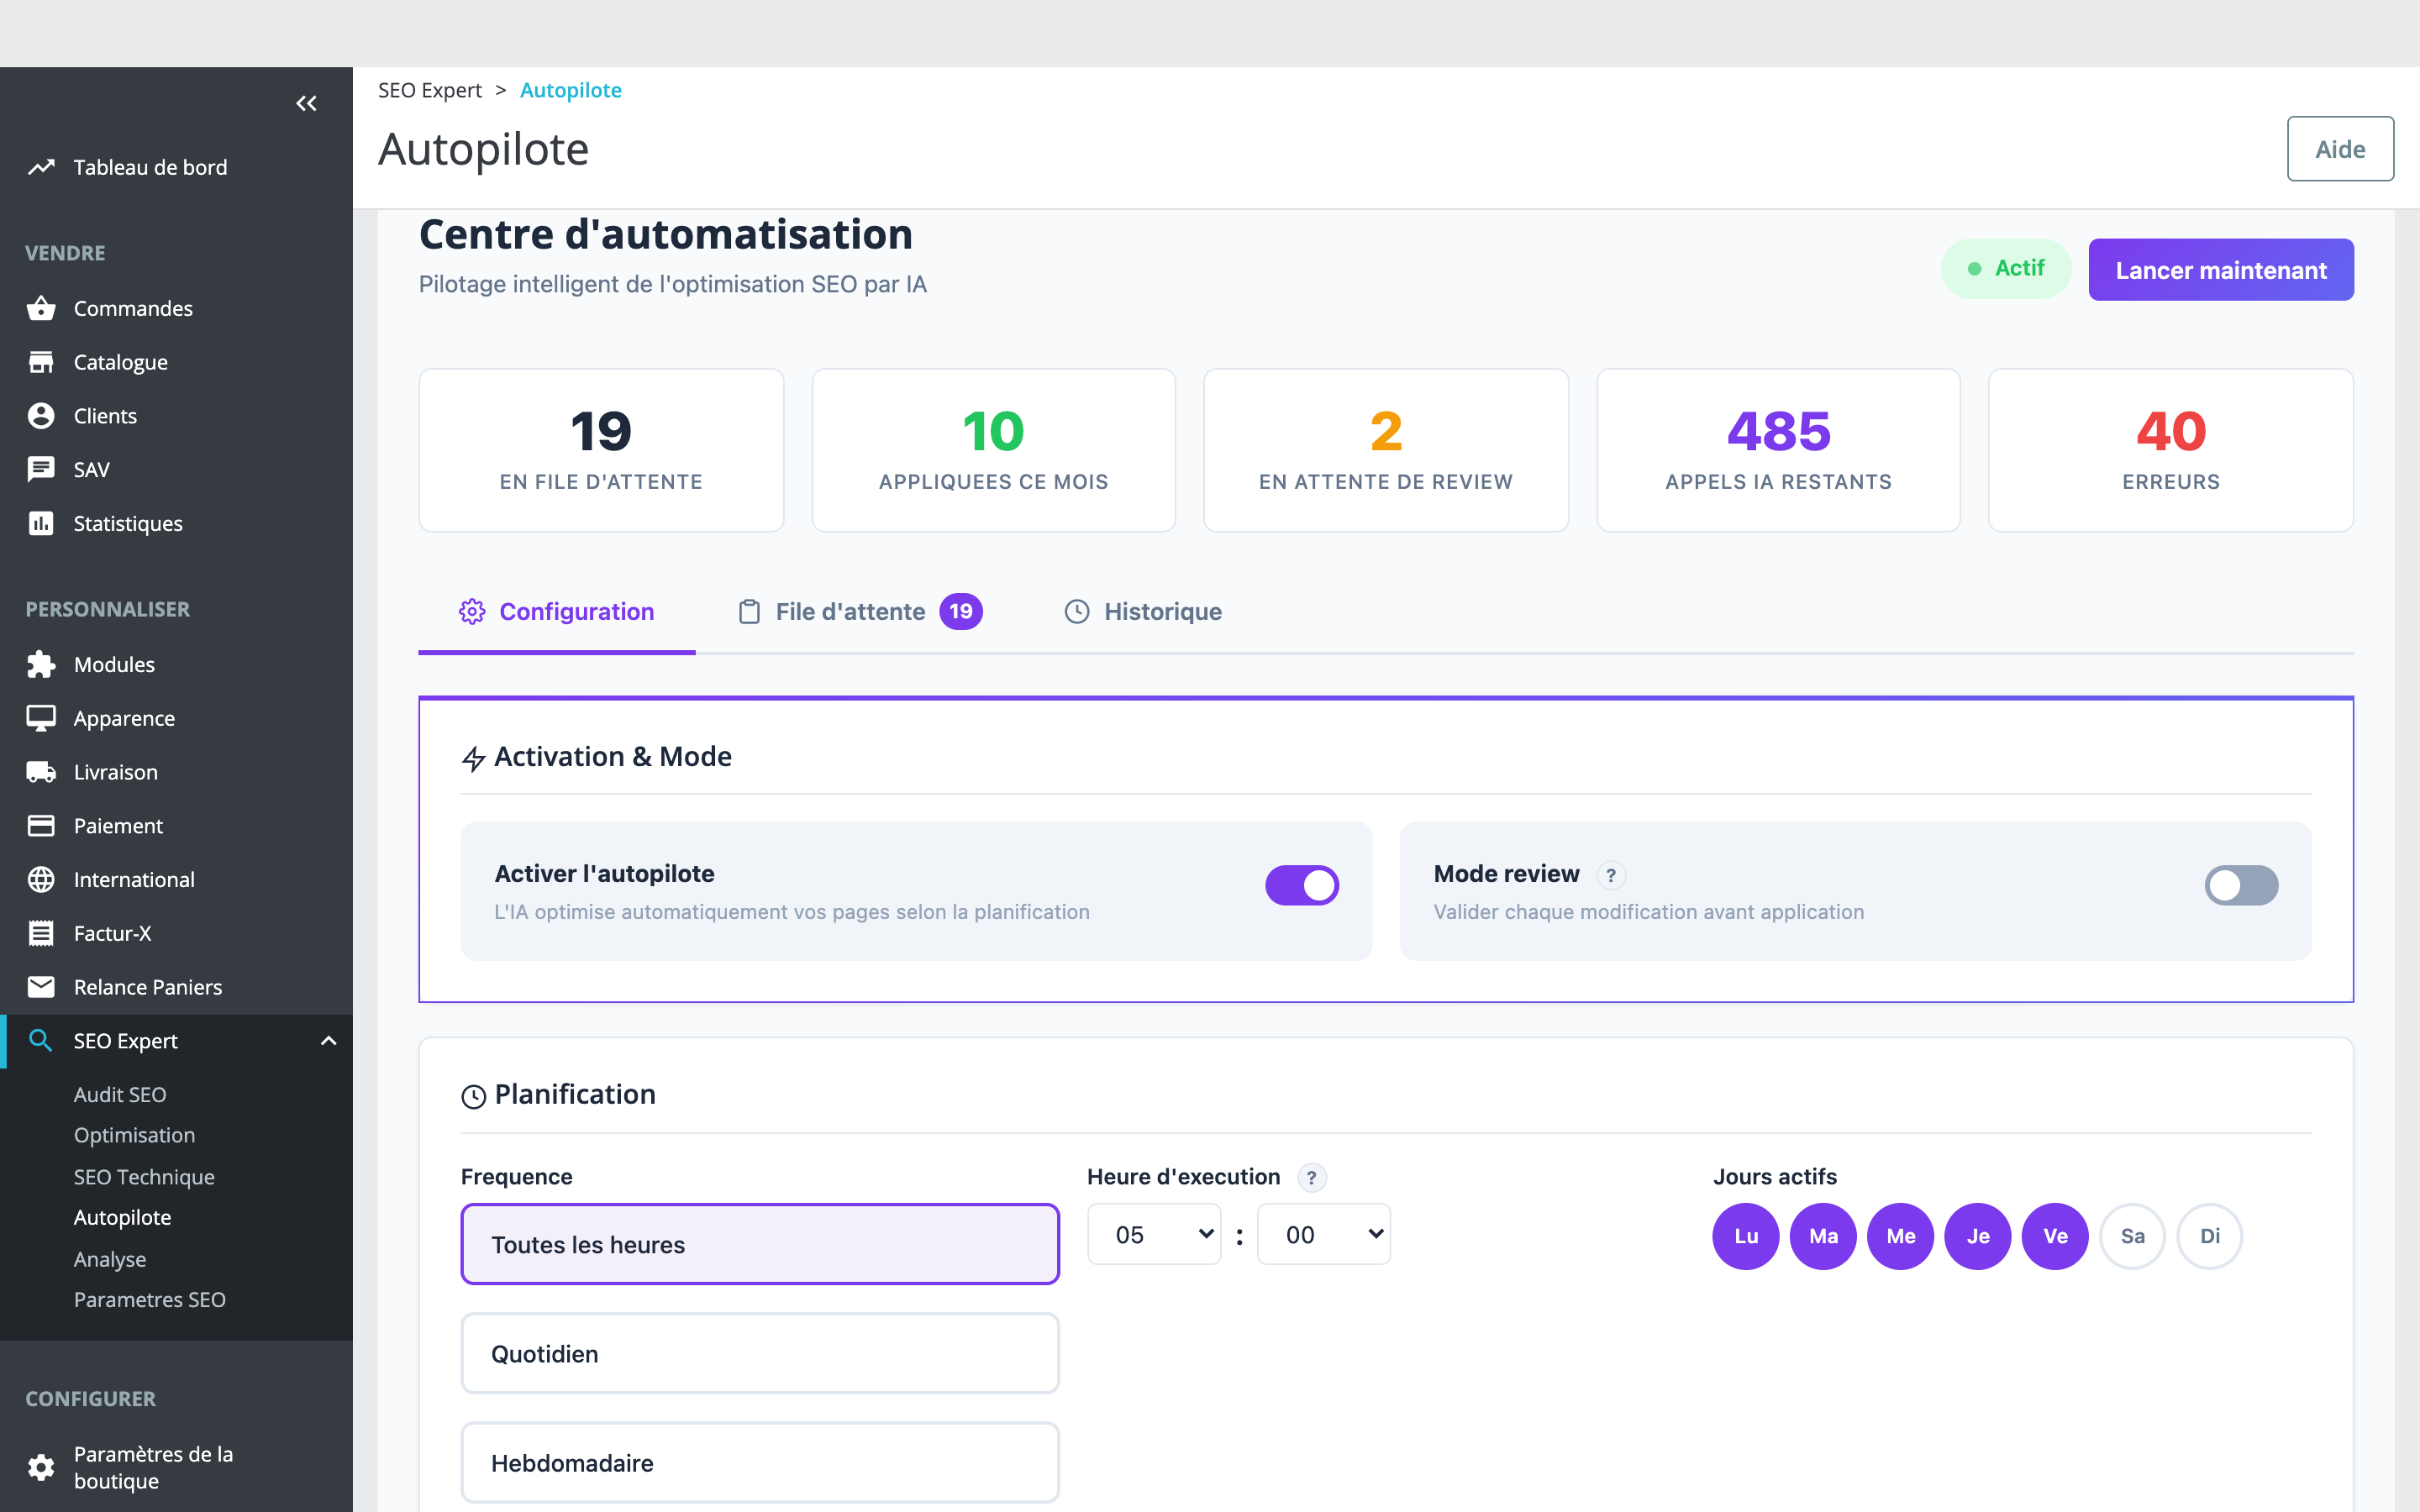
Task: Toggle the Activer l'autopilote switch off
Action: coord(1302,885)
